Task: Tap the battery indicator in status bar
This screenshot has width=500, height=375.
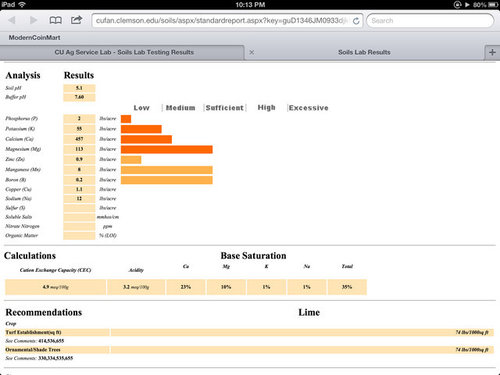Action: point(493,5)
